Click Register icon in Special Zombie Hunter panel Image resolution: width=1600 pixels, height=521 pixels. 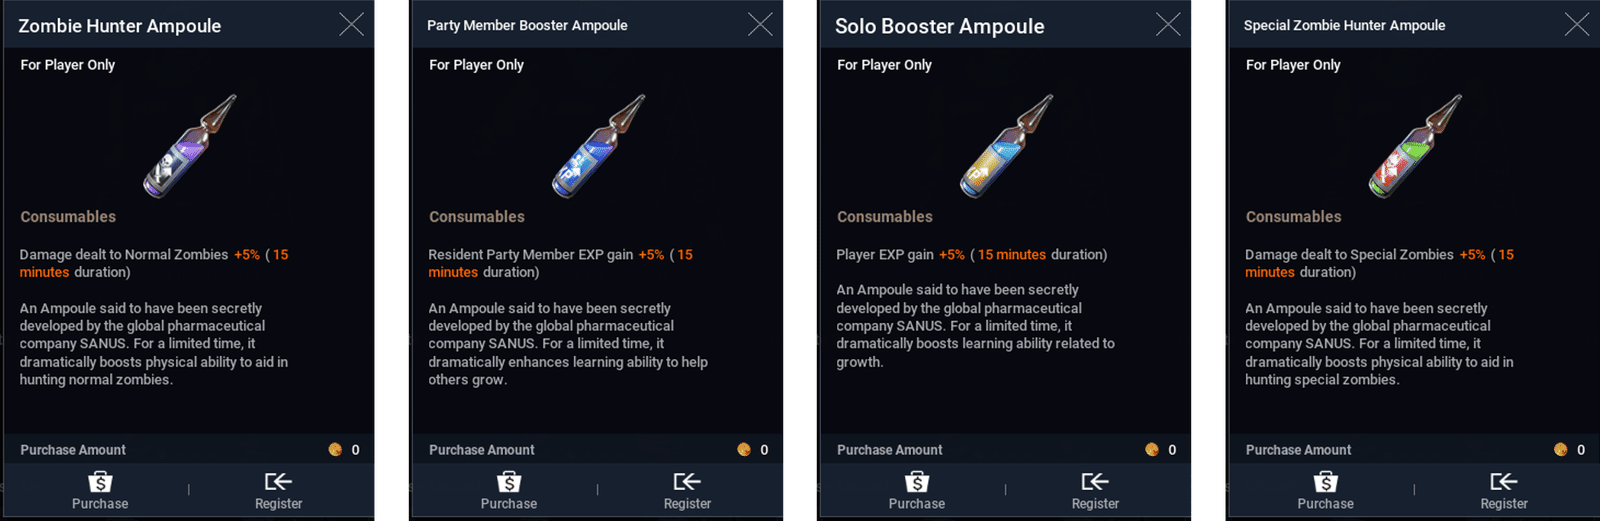pyautogui.click(x=1504, y=482)
